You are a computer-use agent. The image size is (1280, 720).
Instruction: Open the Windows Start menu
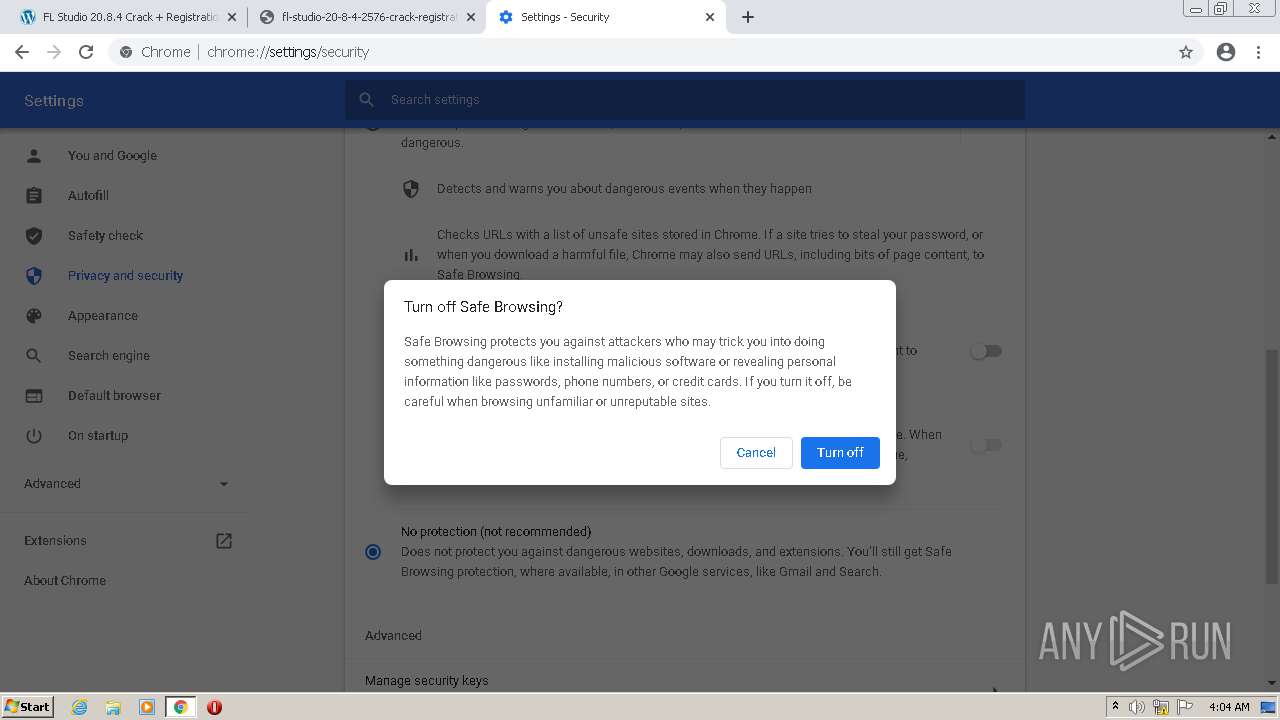(x=27, y=707)
